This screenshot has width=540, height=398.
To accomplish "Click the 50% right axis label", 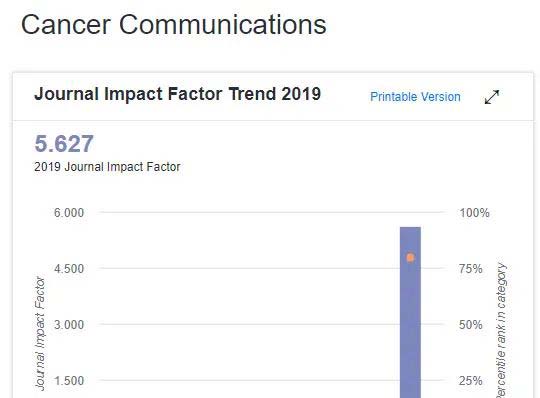I will 471,325.
